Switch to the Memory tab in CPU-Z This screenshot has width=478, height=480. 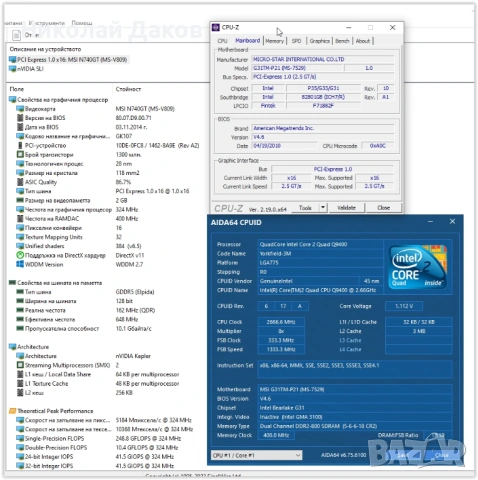[x=275, y=41]
